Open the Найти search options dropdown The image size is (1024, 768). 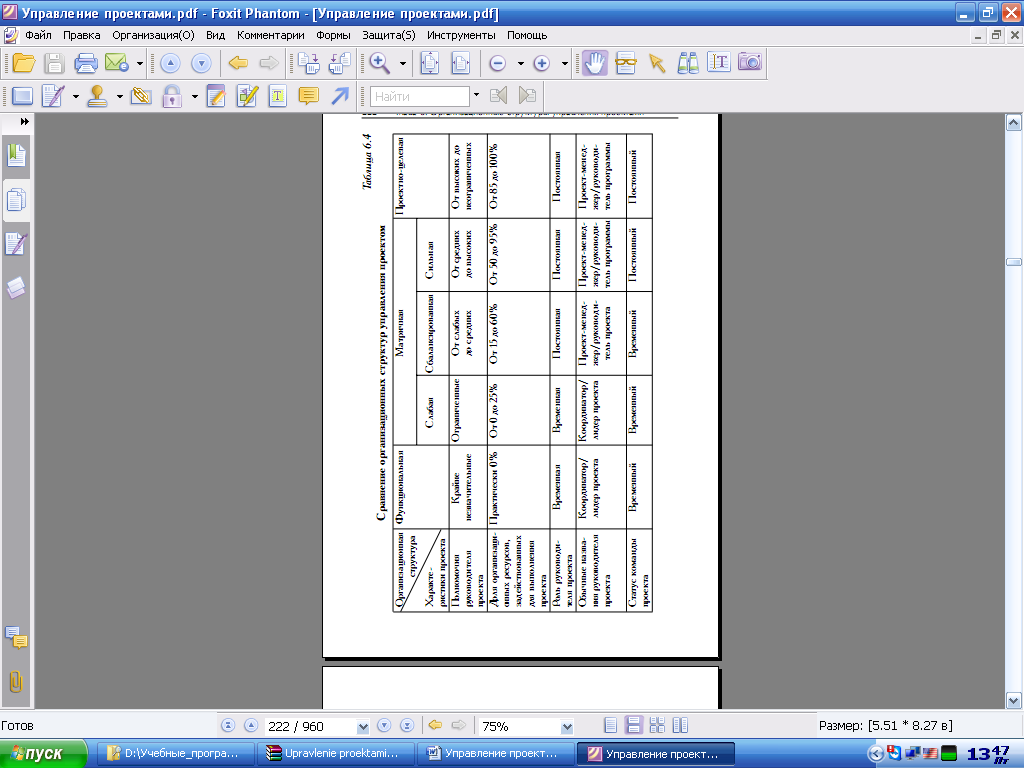click(476, 95)
